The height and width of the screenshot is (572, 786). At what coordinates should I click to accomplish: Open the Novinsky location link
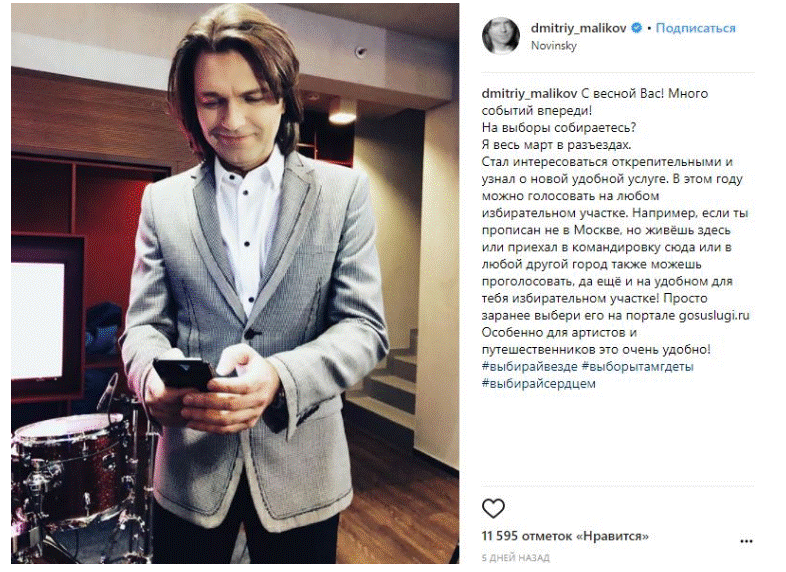(553, 46)
